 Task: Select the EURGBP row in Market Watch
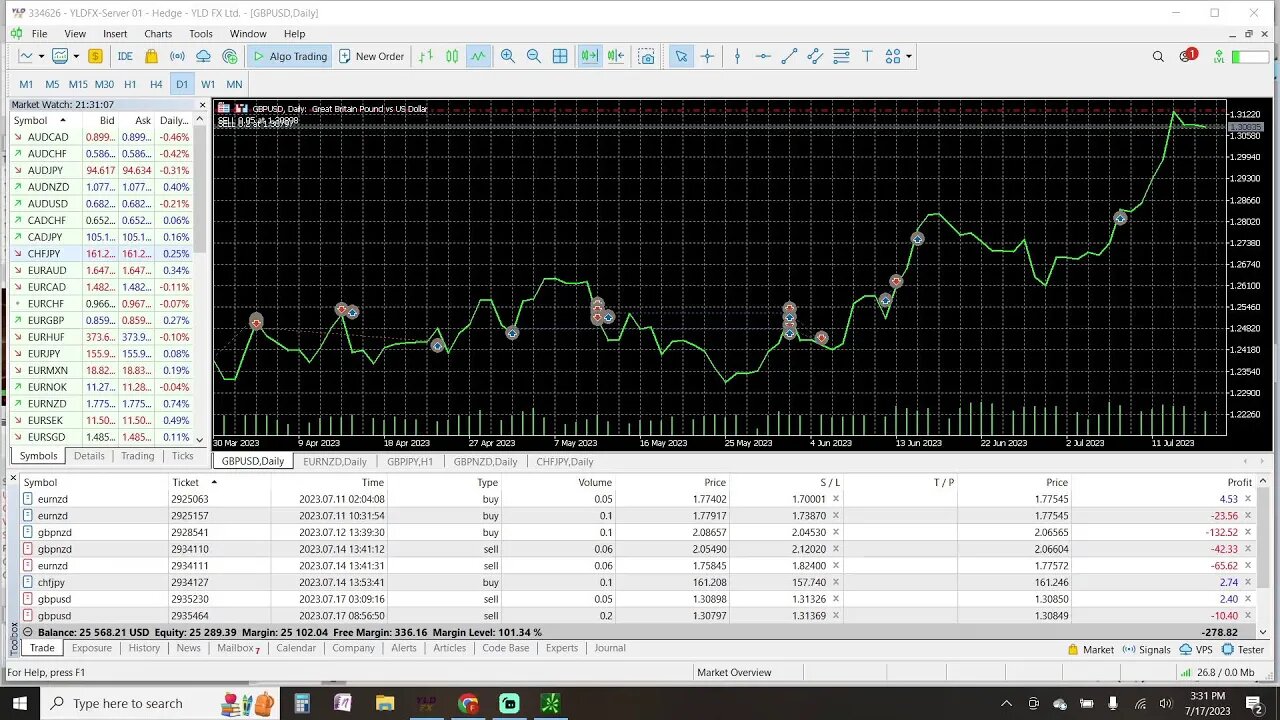coord(103,320)
